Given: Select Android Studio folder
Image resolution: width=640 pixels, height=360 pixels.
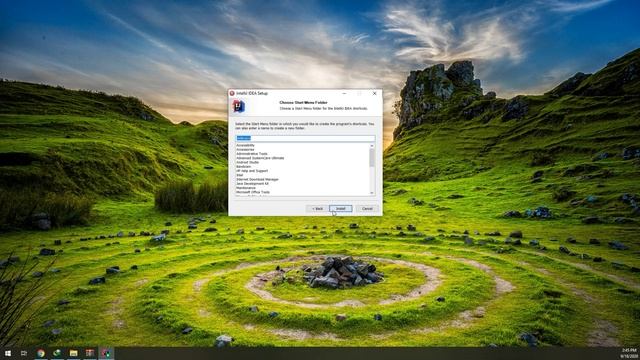Looking at the screenshot, I should (x=247, y=162).
